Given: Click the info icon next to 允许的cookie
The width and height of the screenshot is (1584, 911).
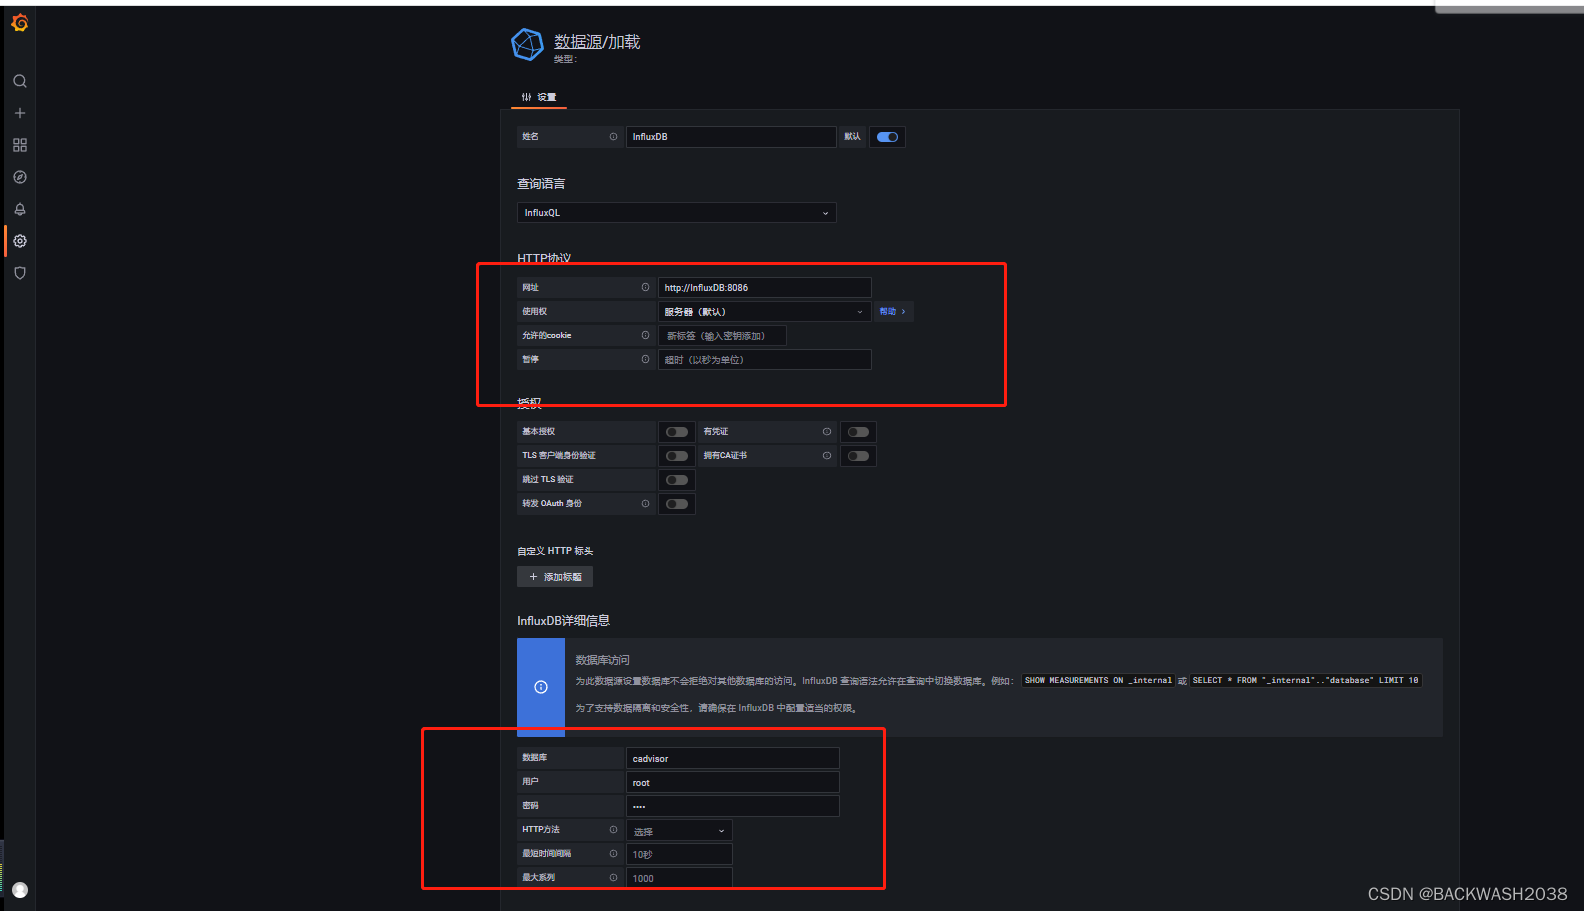Looking at the screenshot, I should pos(645,335).
